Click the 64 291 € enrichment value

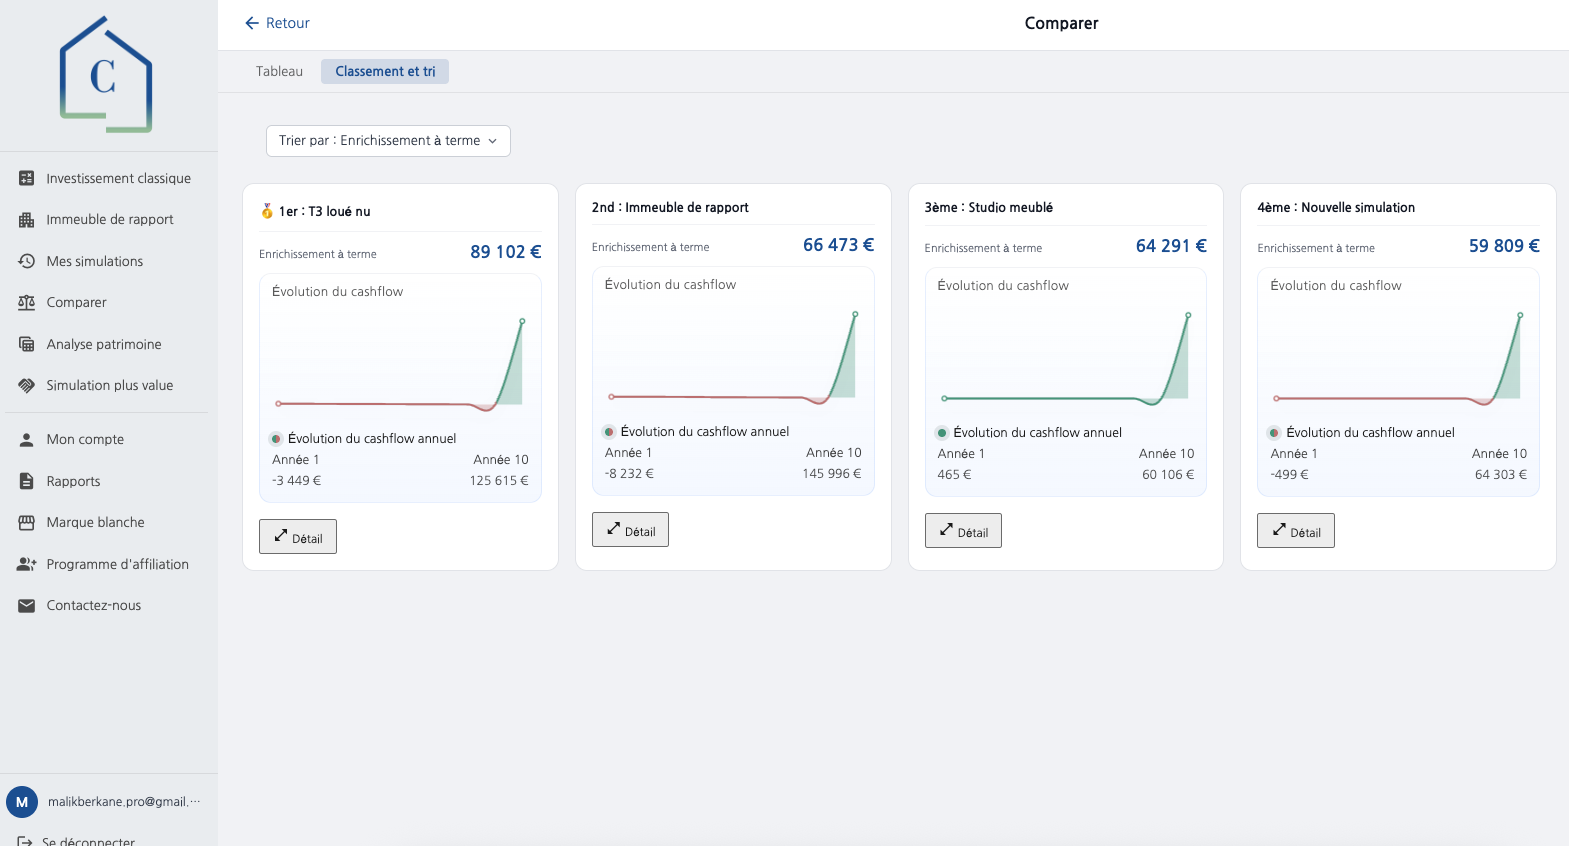pyautogui.click(x=1171, y=246)
